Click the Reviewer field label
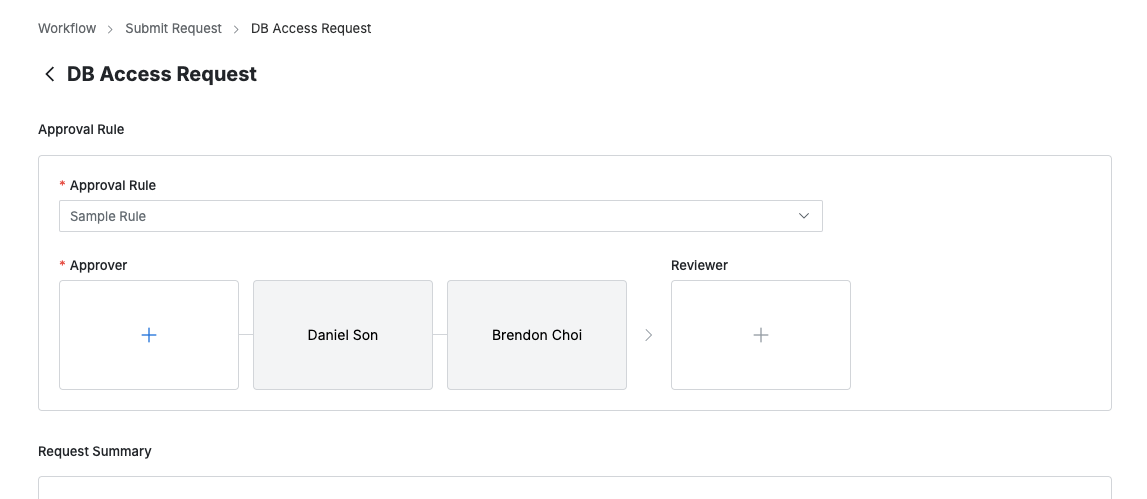 pyautogui.click(x=699, y=265)
